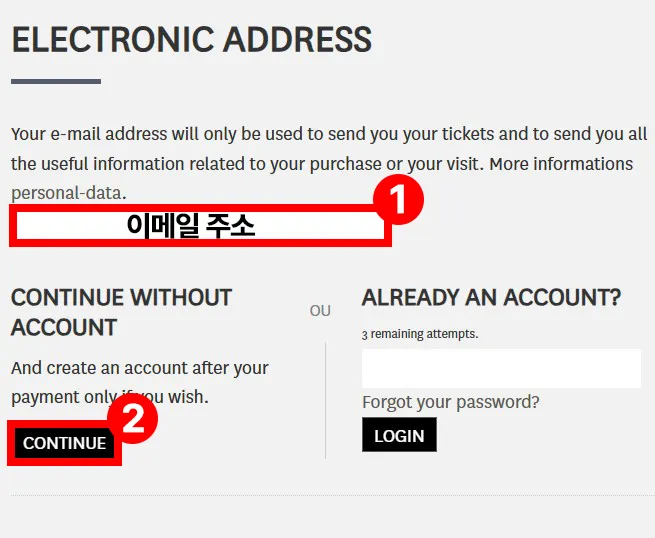This screenshot has width=655, height=538.
Task: Click the email address input field
Action: [x=200, y=227]
